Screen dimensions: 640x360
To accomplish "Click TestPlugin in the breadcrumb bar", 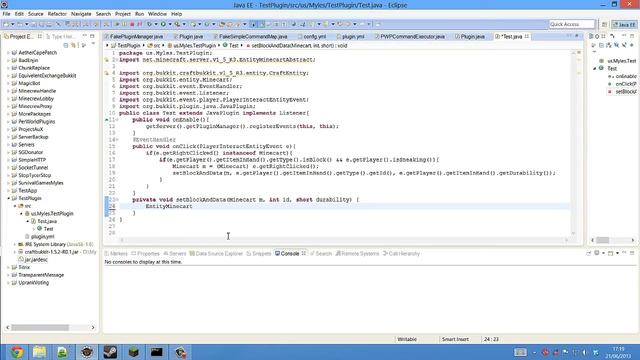I will point(129,46).
